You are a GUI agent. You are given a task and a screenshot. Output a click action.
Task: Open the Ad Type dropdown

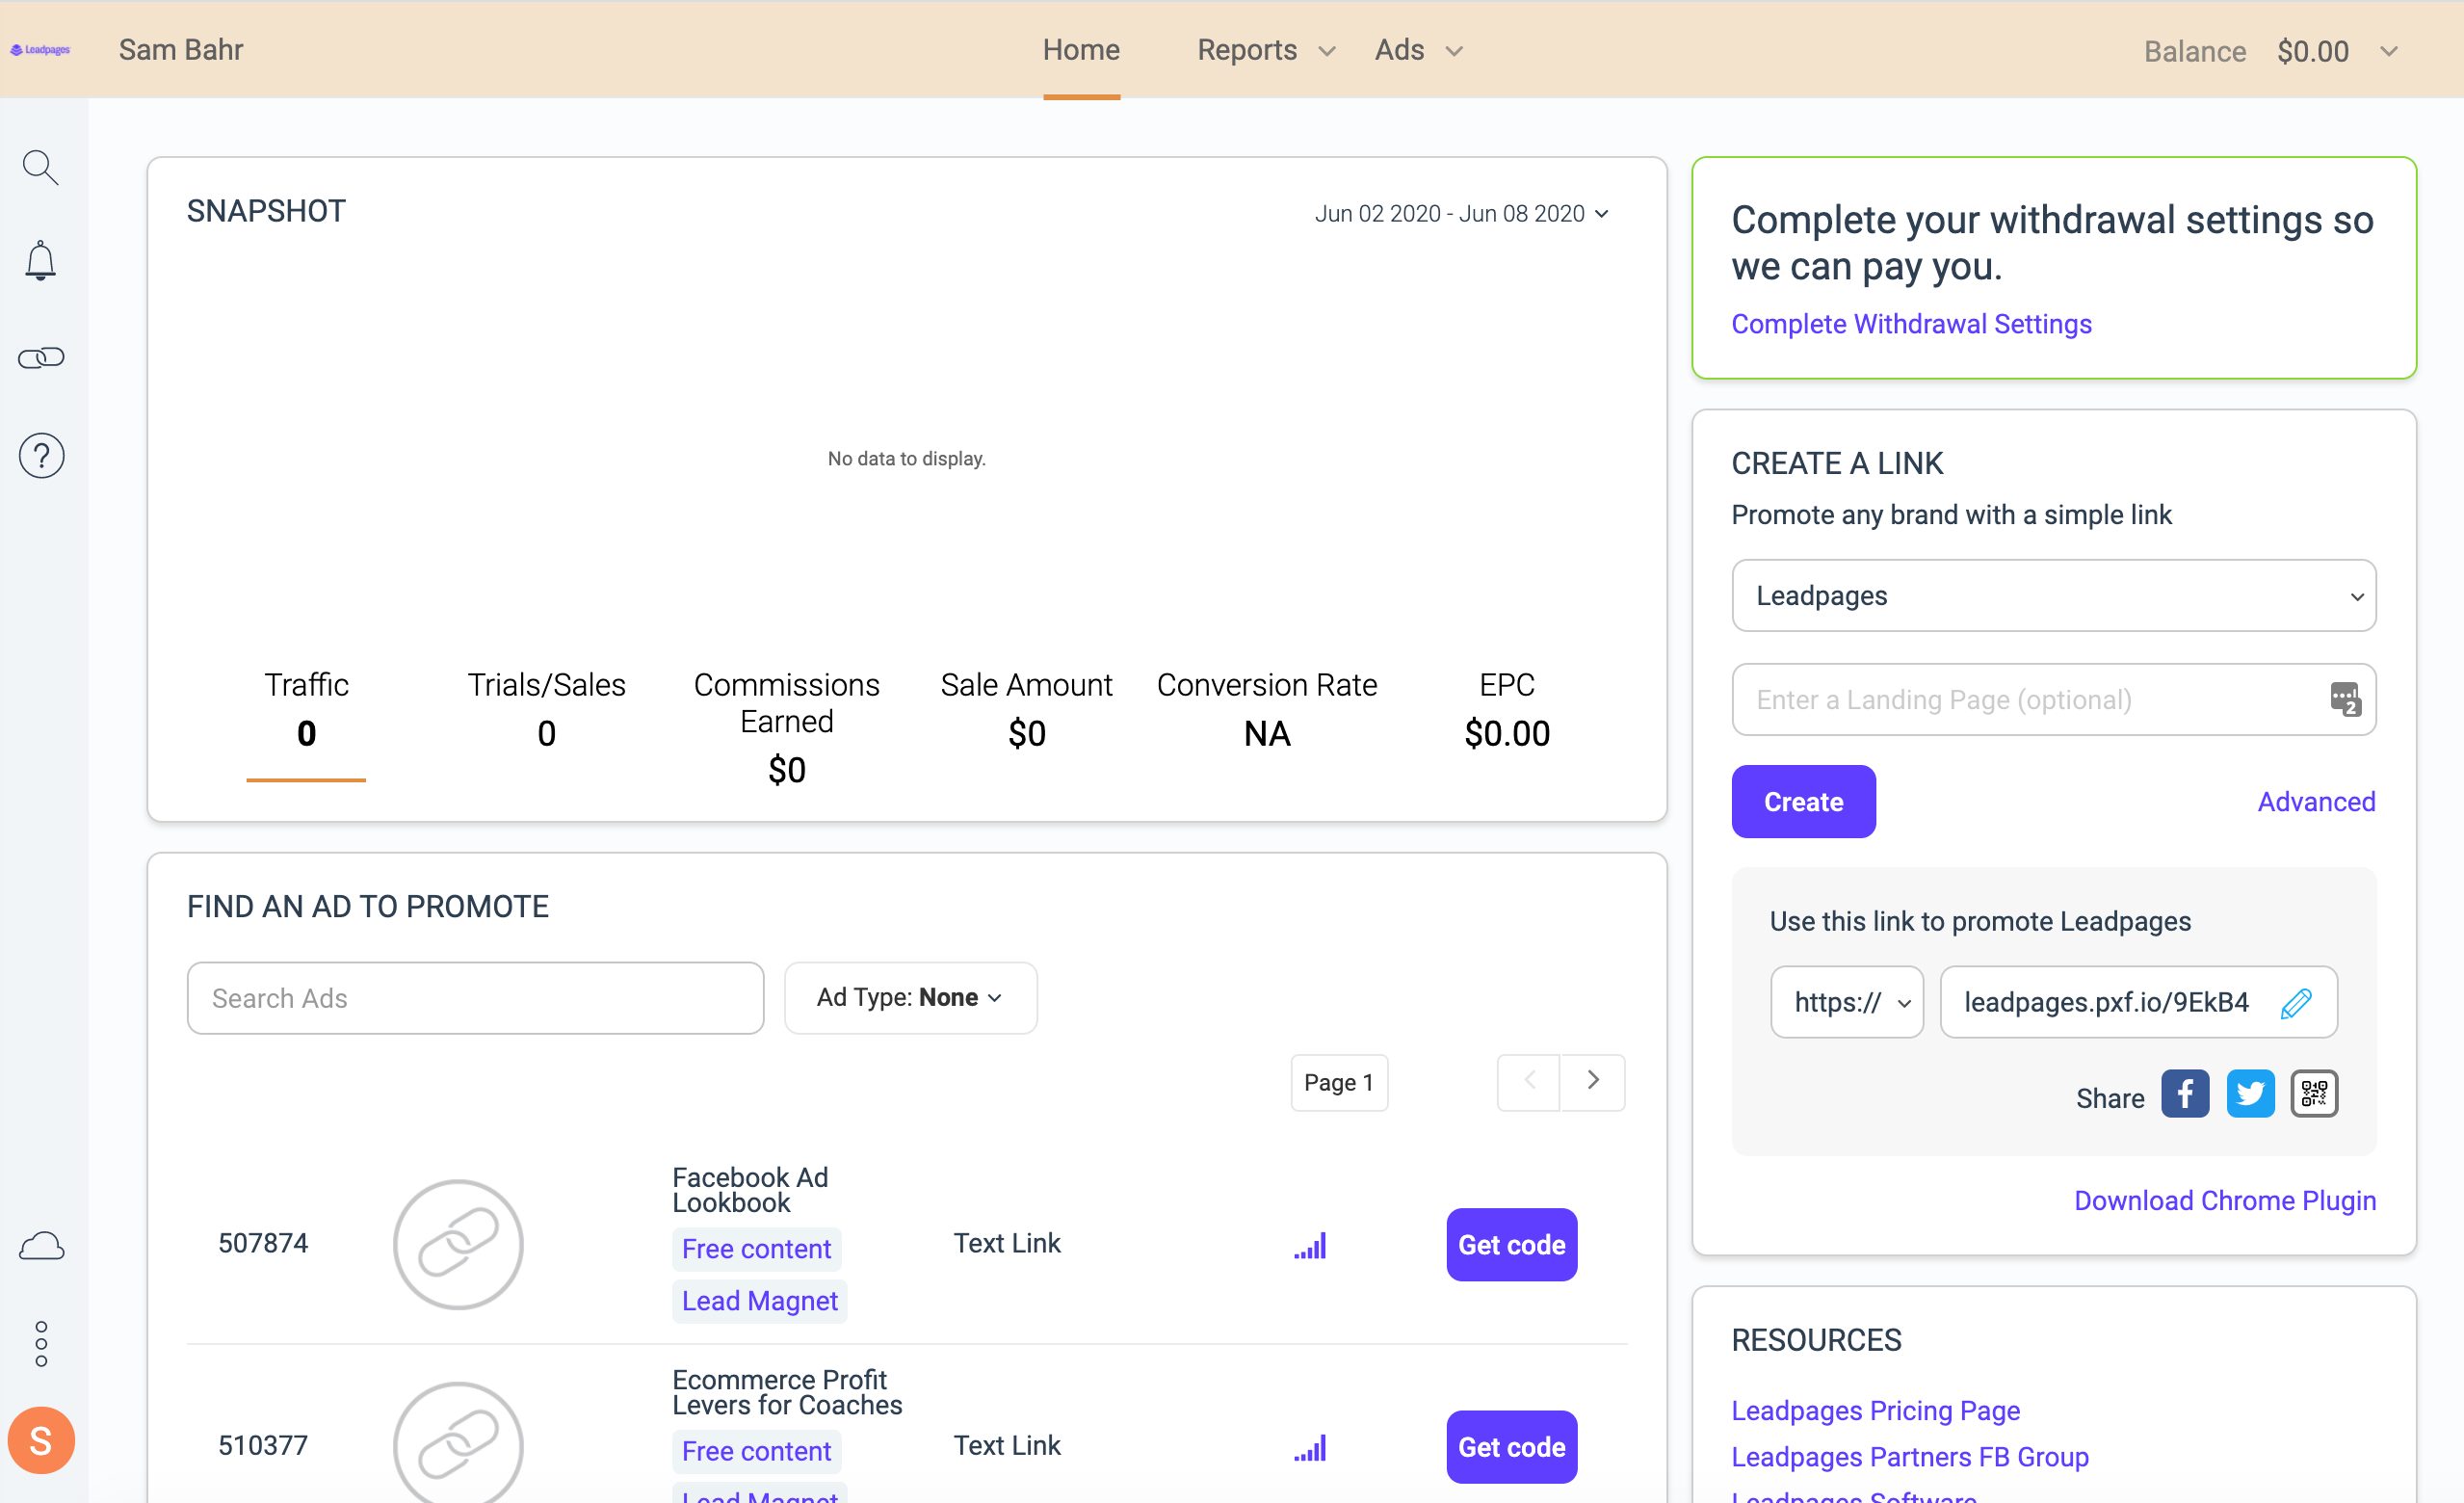(910, 997)
